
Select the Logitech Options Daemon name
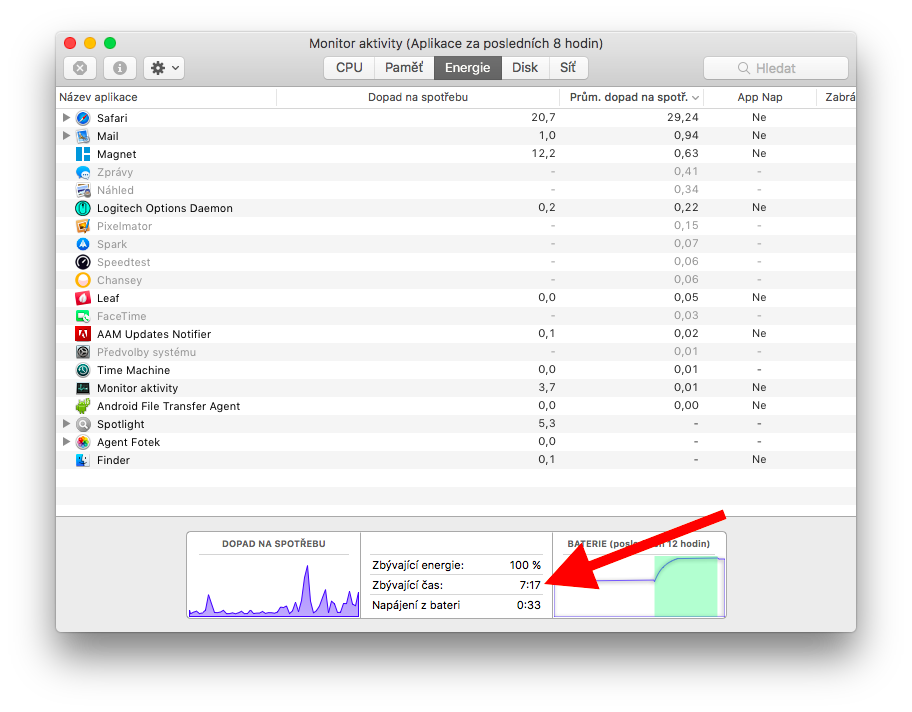point(165,208)
